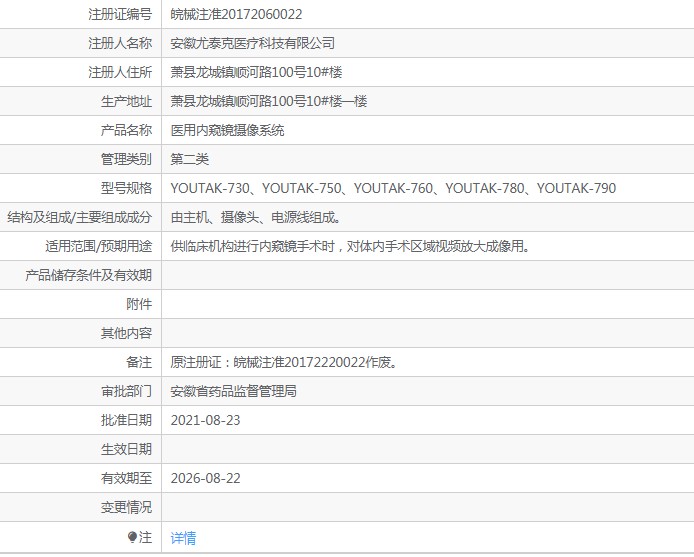
Task: Click the 适用范围/预期用途 description text
Action: (349, 246)
